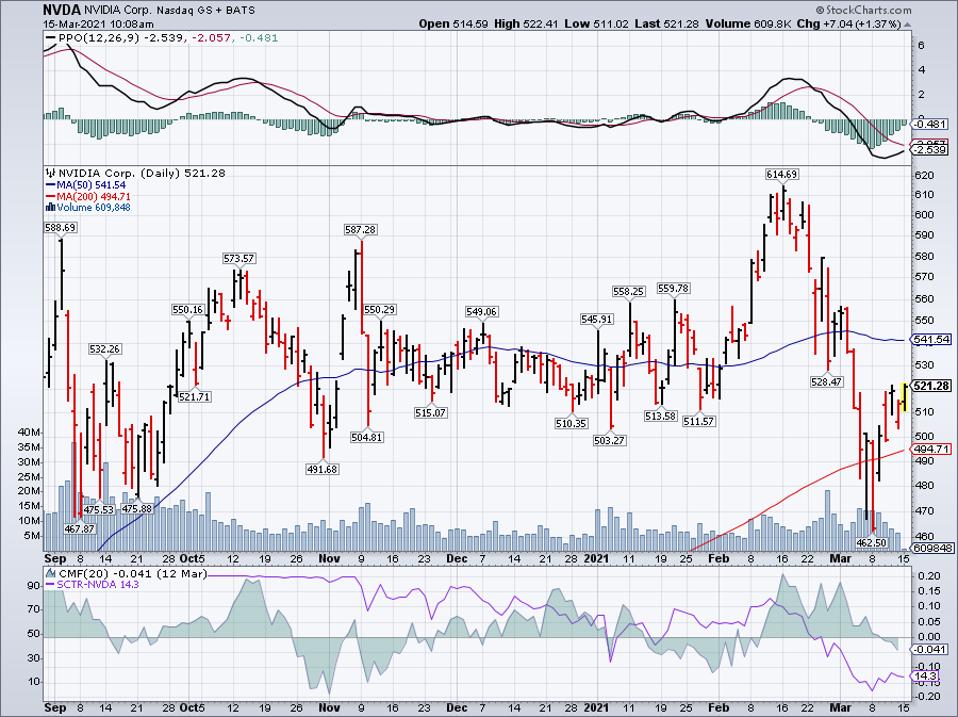Screen dimensions: 958x717
Task: Click the 609848 volume axis tag
Action: tap(932, 549)
